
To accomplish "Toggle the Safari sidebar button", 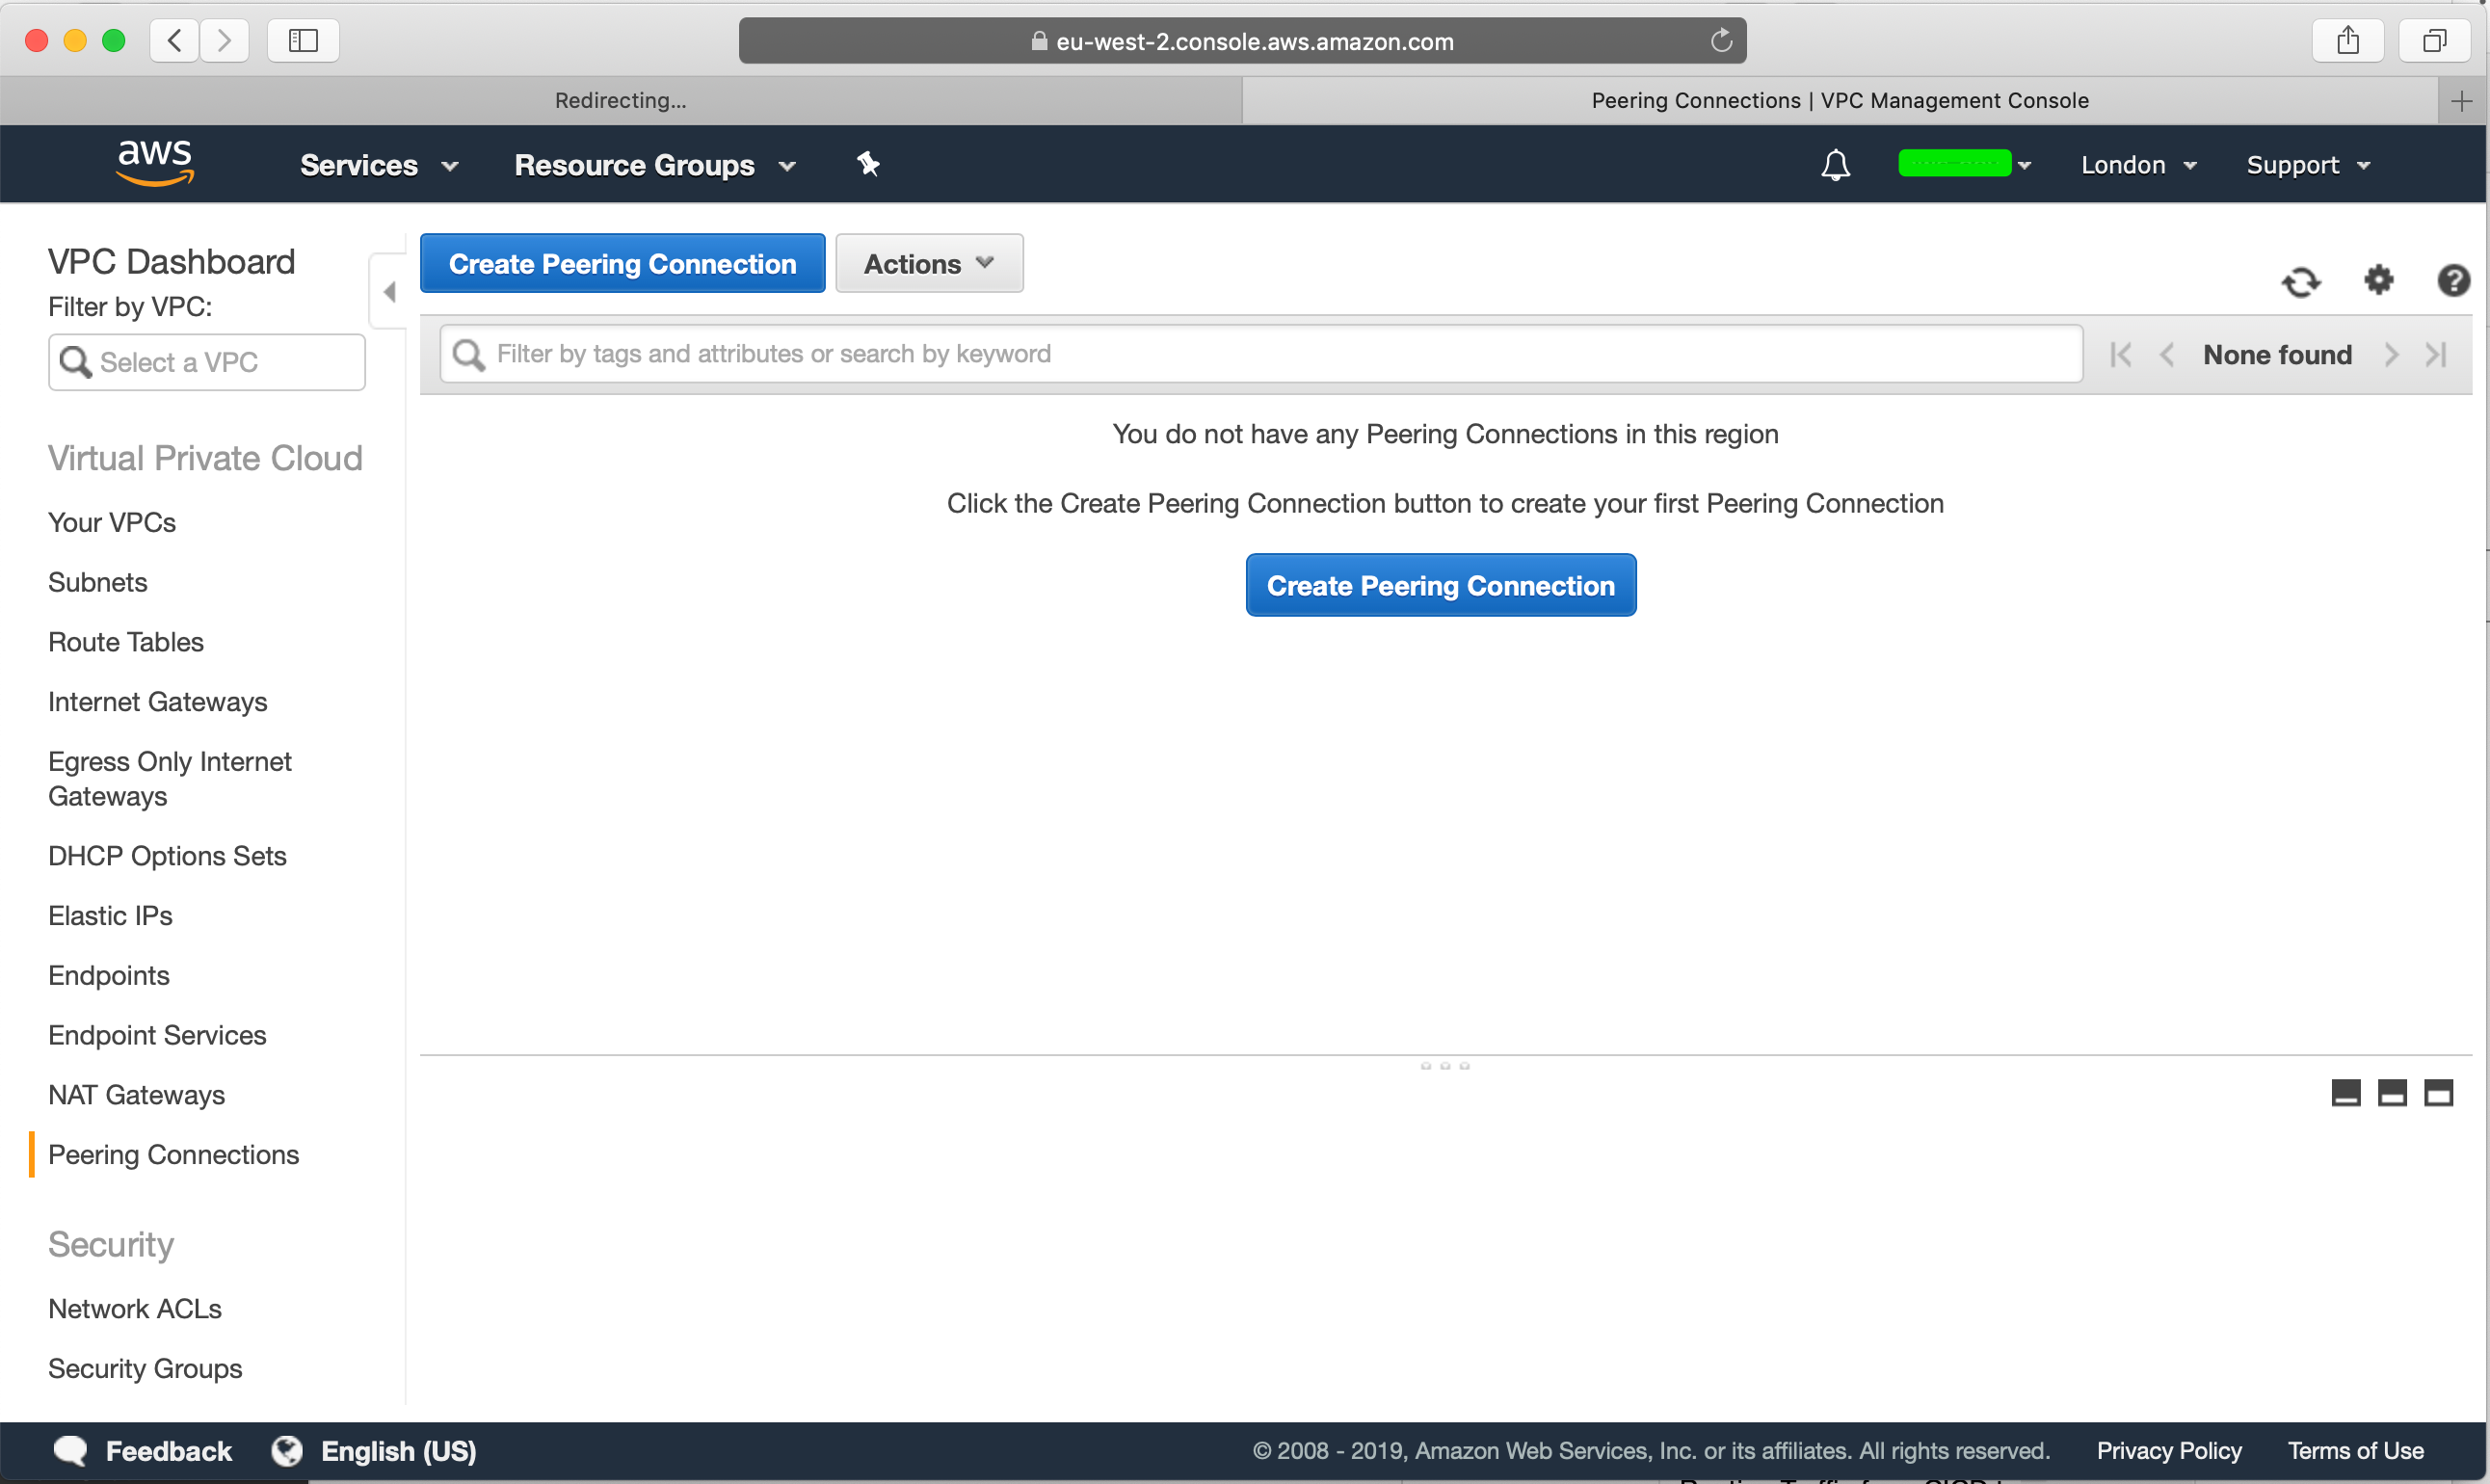I will tap(303, 40).
